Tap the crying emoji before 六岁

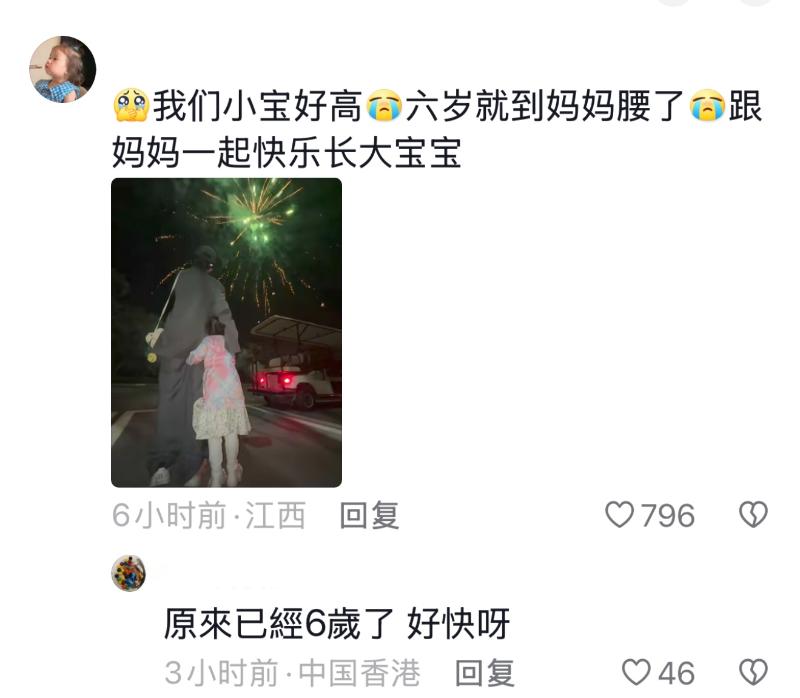pyautogui.click(x=384, y=106)
